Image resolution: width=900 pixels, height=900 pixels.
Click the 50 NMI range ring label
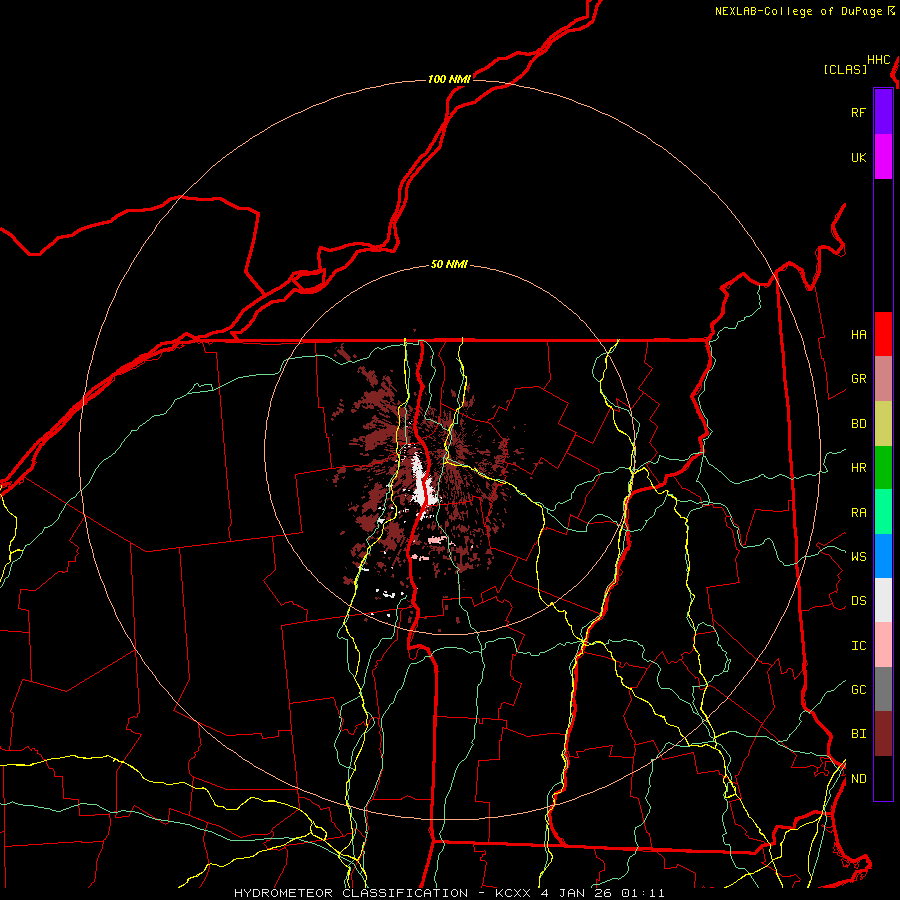(449, 265)
